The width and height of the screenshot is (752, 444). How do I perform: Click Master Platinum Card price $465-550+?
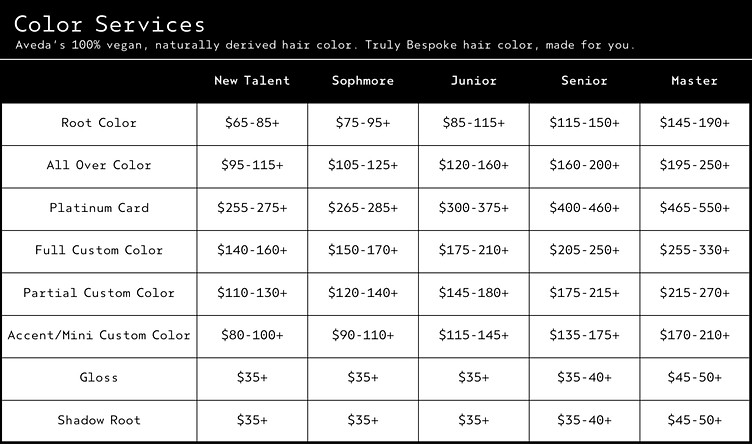click(x=695, y=208)
